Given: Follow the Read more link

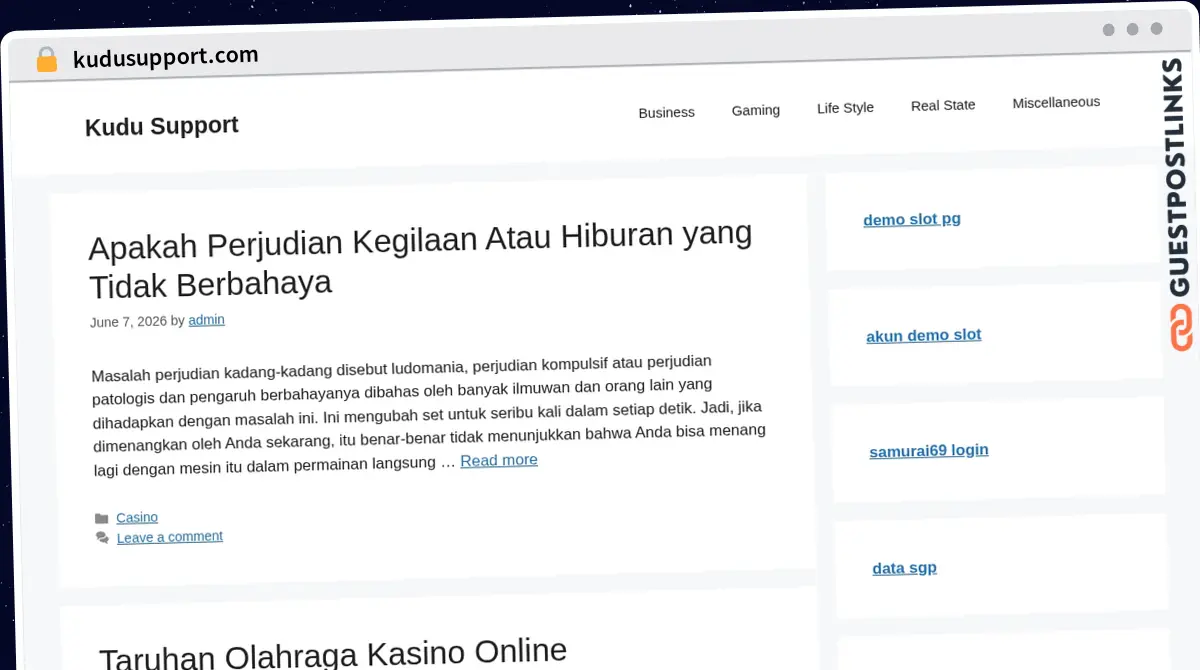Looking at the screenshot, I should pos(499,460).
